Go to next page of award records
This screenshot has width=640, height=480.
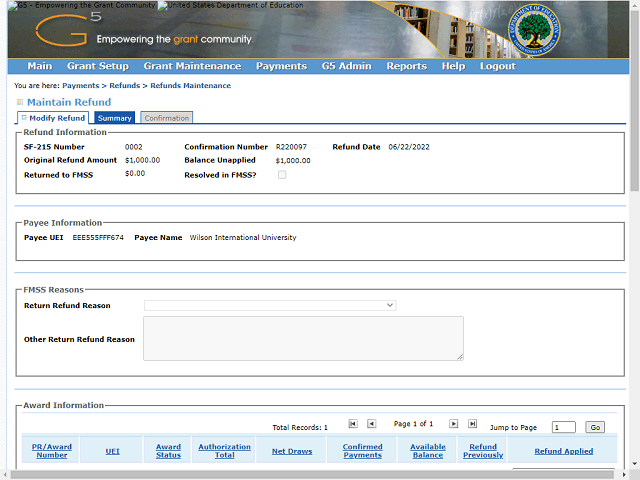tap(453, 424)
